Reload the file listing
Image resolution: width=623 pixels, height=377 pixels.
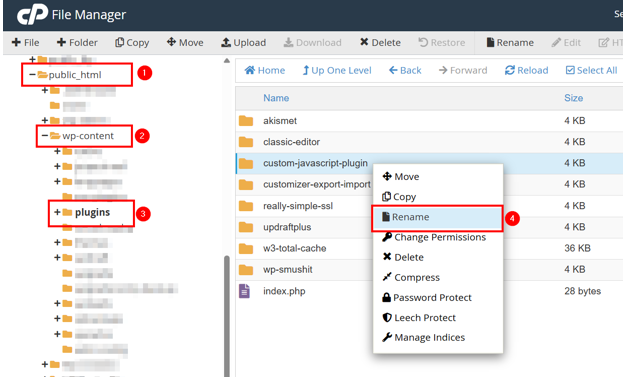tap(526, 70)
